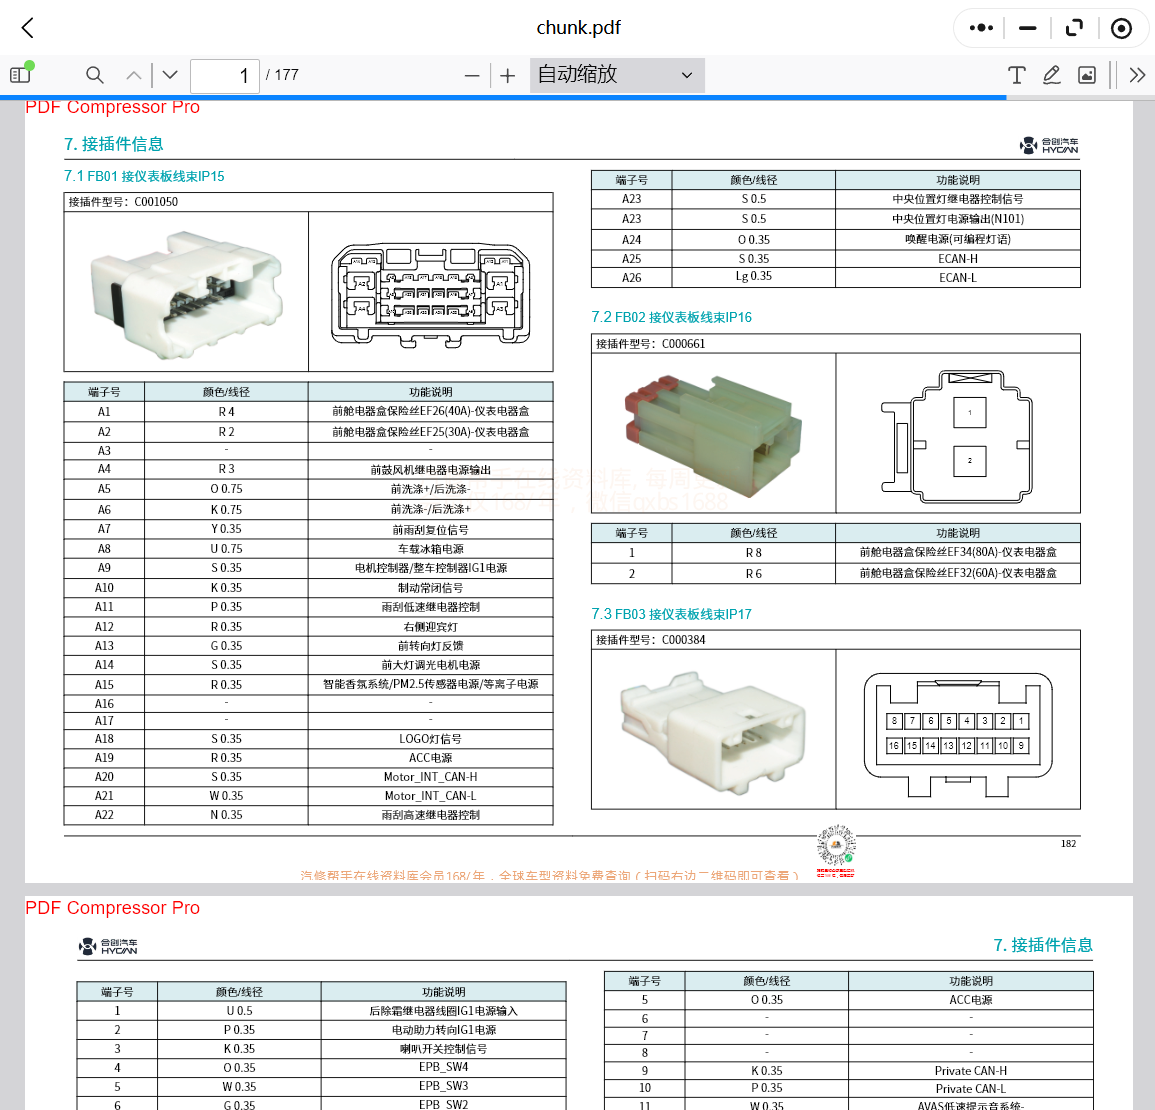Open the find in document search icon
1155x1110 pixels.
(x=94, y=75)
